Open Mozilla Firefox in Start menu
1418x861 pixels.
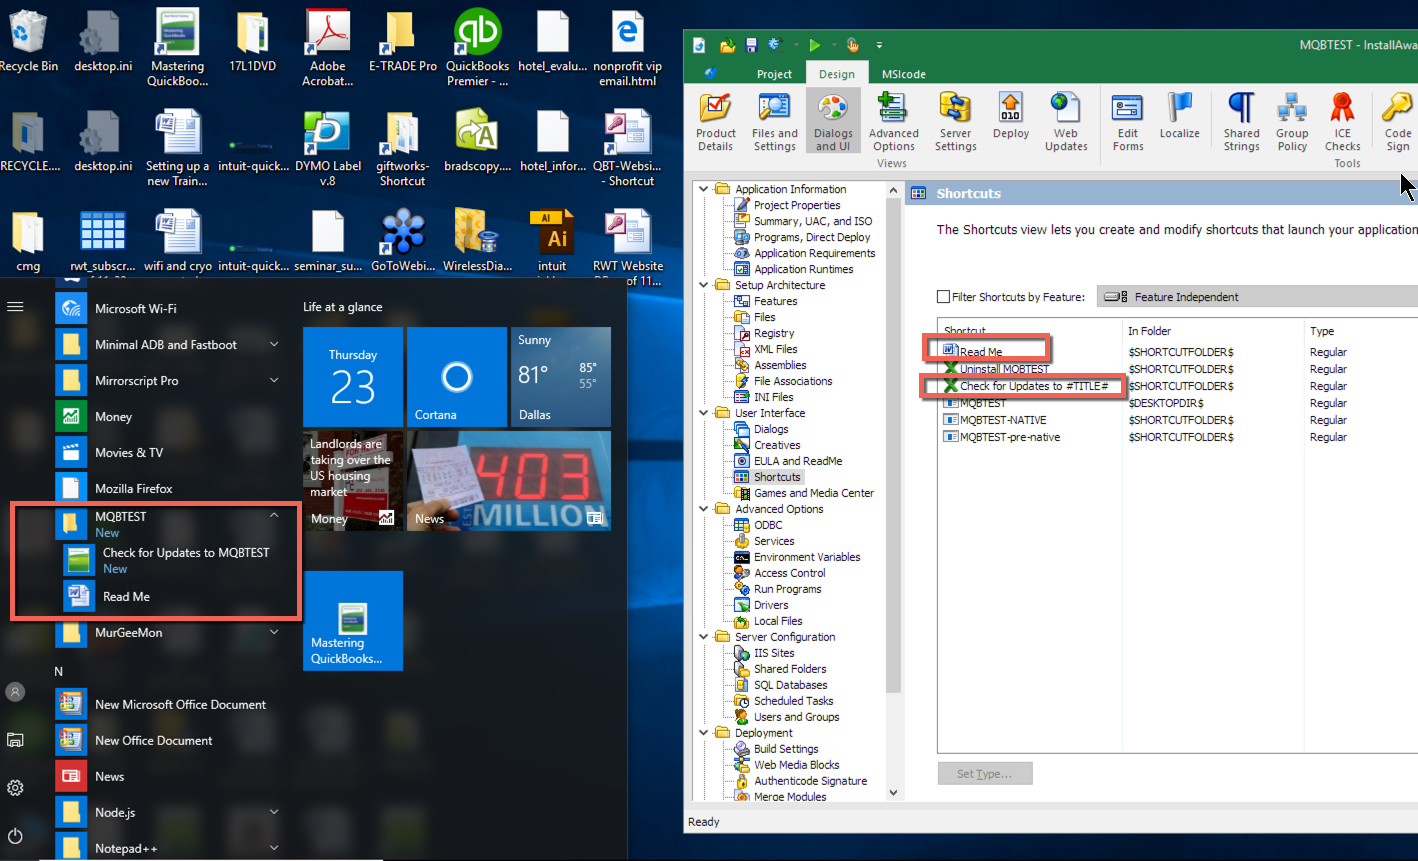point(134,488)
